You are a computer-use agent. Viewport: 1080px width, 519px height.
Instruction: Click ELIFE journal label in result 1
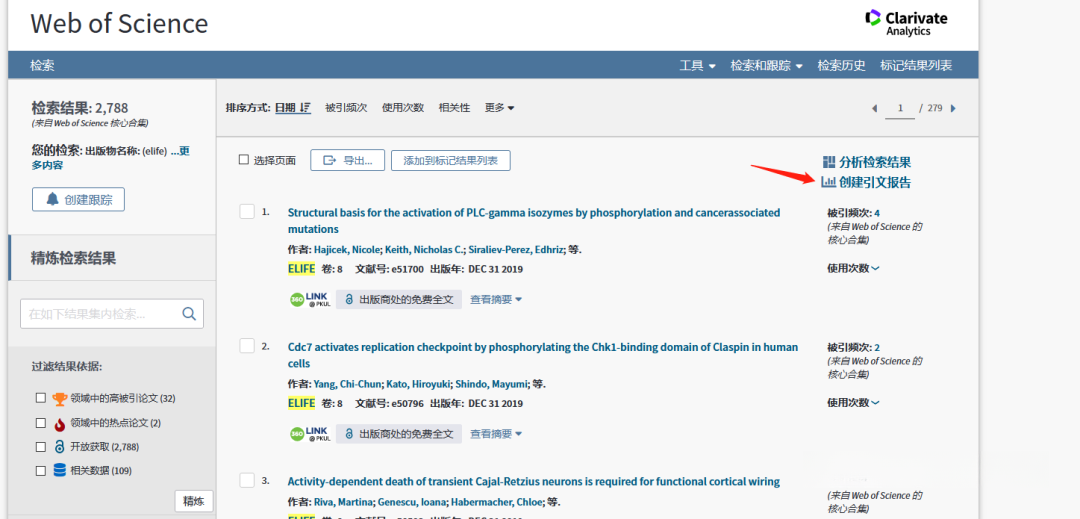pos(302,268)
